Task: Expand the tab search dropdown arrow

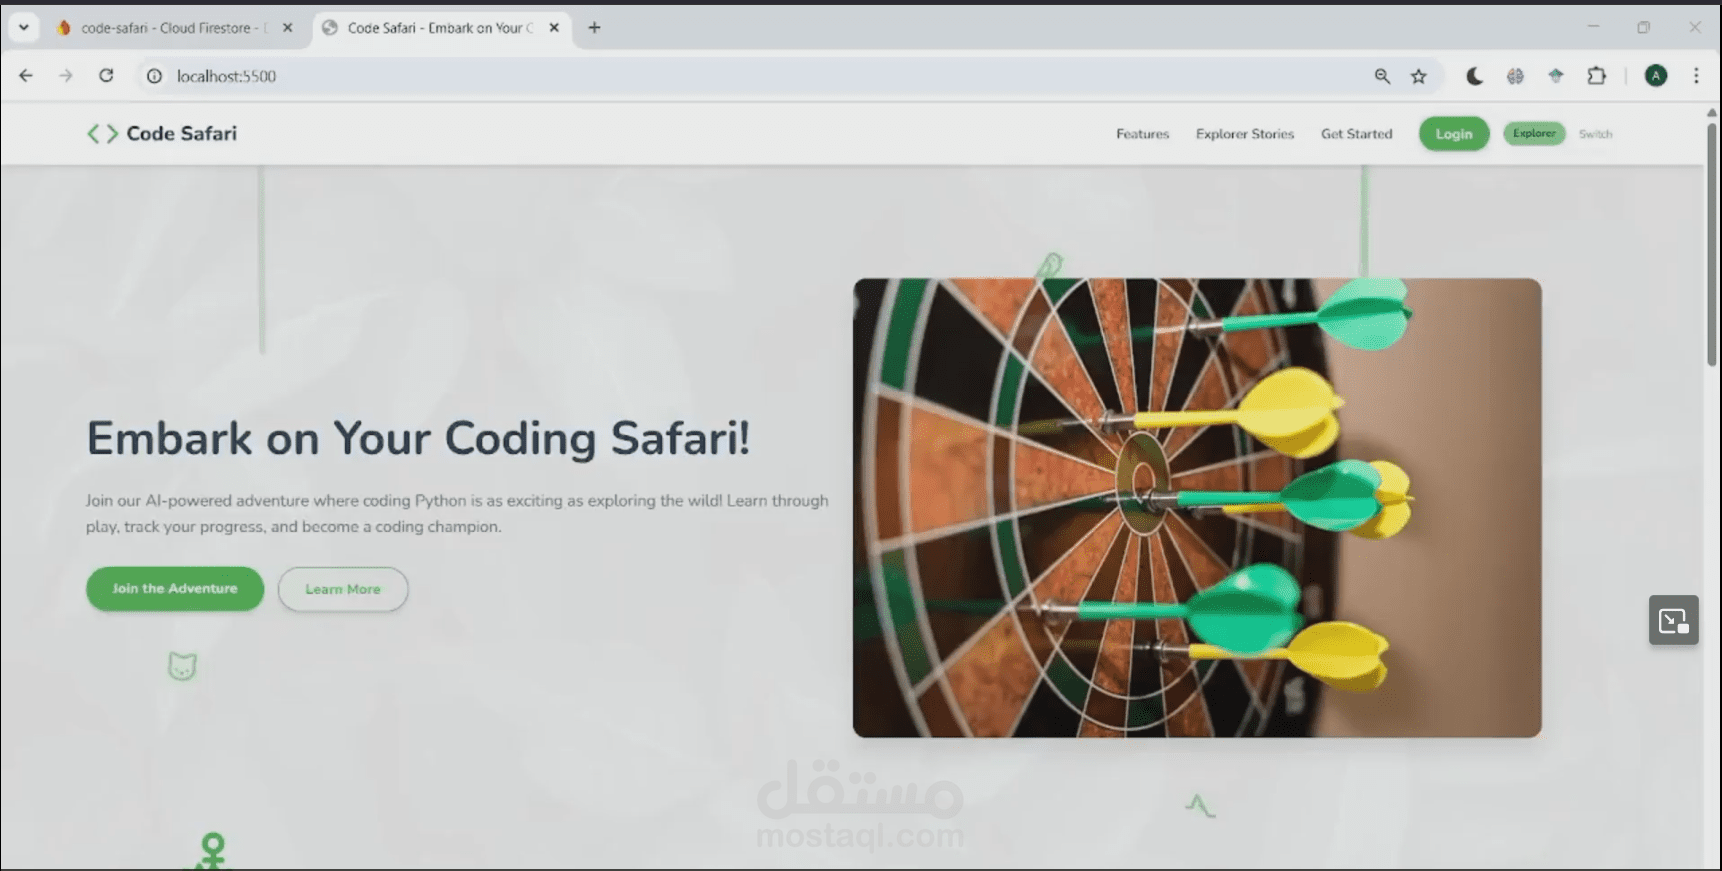Action: coord(23,28)
